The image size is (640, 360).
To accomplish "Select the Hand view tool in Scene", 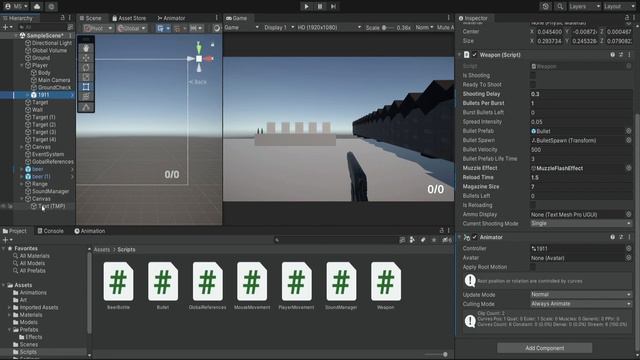I will click(x=86, y=48).
